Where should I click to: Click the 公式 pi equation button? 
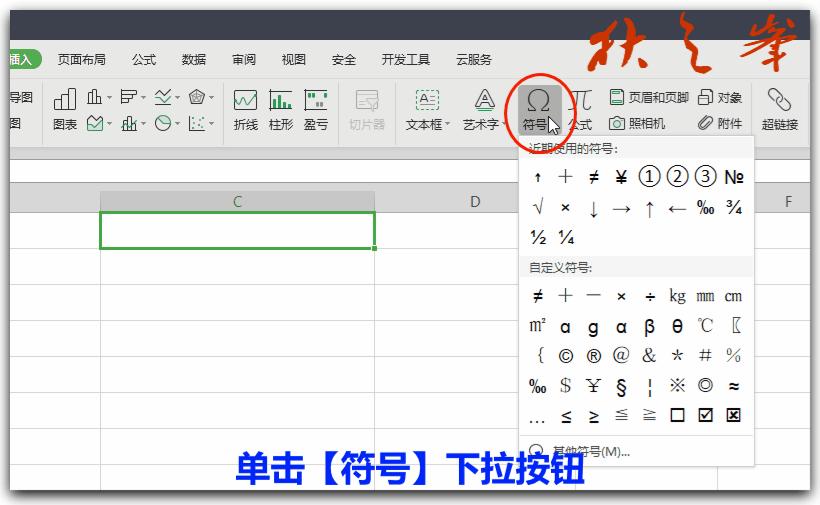[x=580, y=110]
